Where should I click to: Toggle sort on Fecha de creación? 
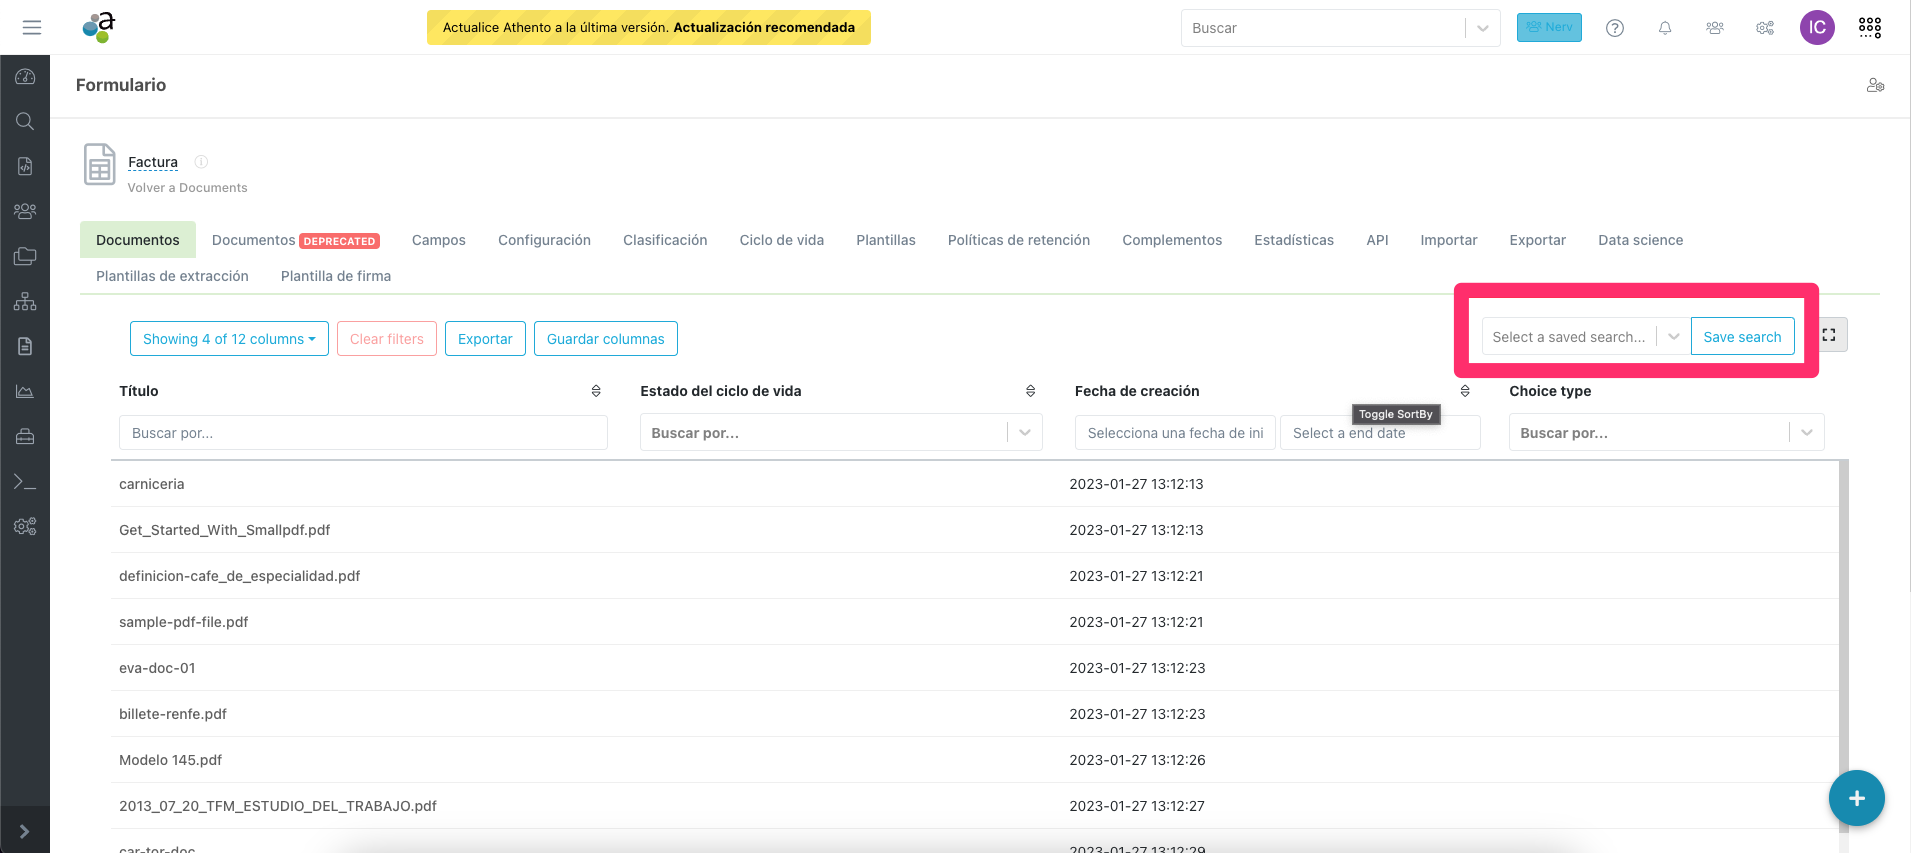coord(1465,391)
